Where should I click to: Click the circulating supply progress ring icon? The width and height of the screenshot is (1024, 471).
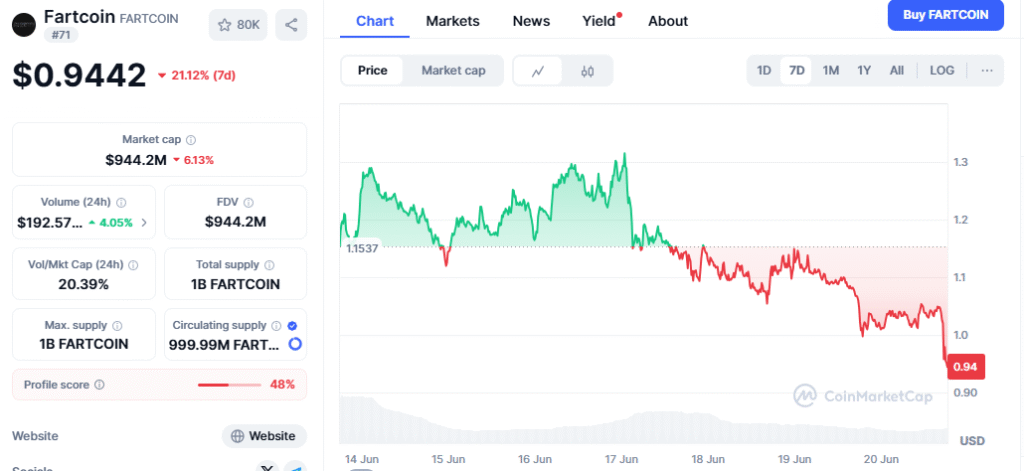295,344
